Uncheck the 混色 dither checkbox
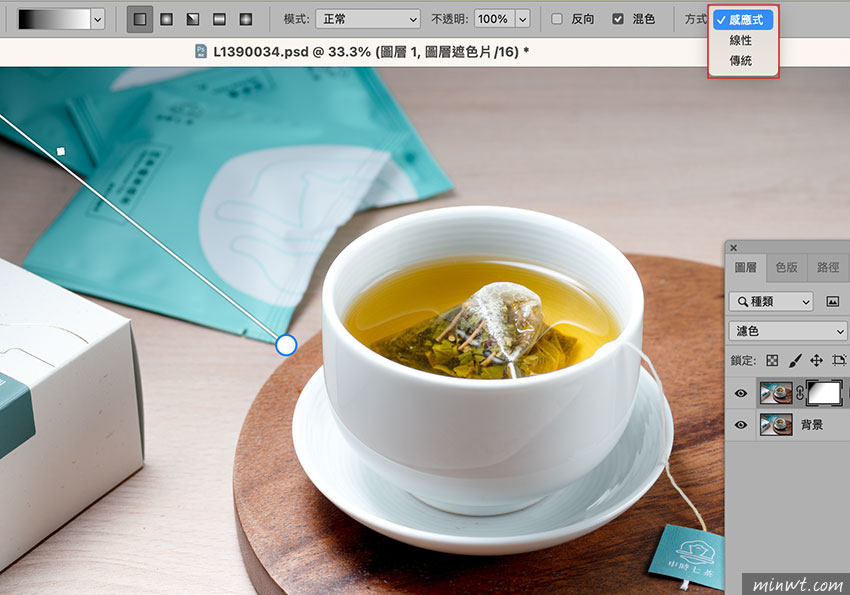The height and width of the screenshot is (595, 850). pos(617,19)
